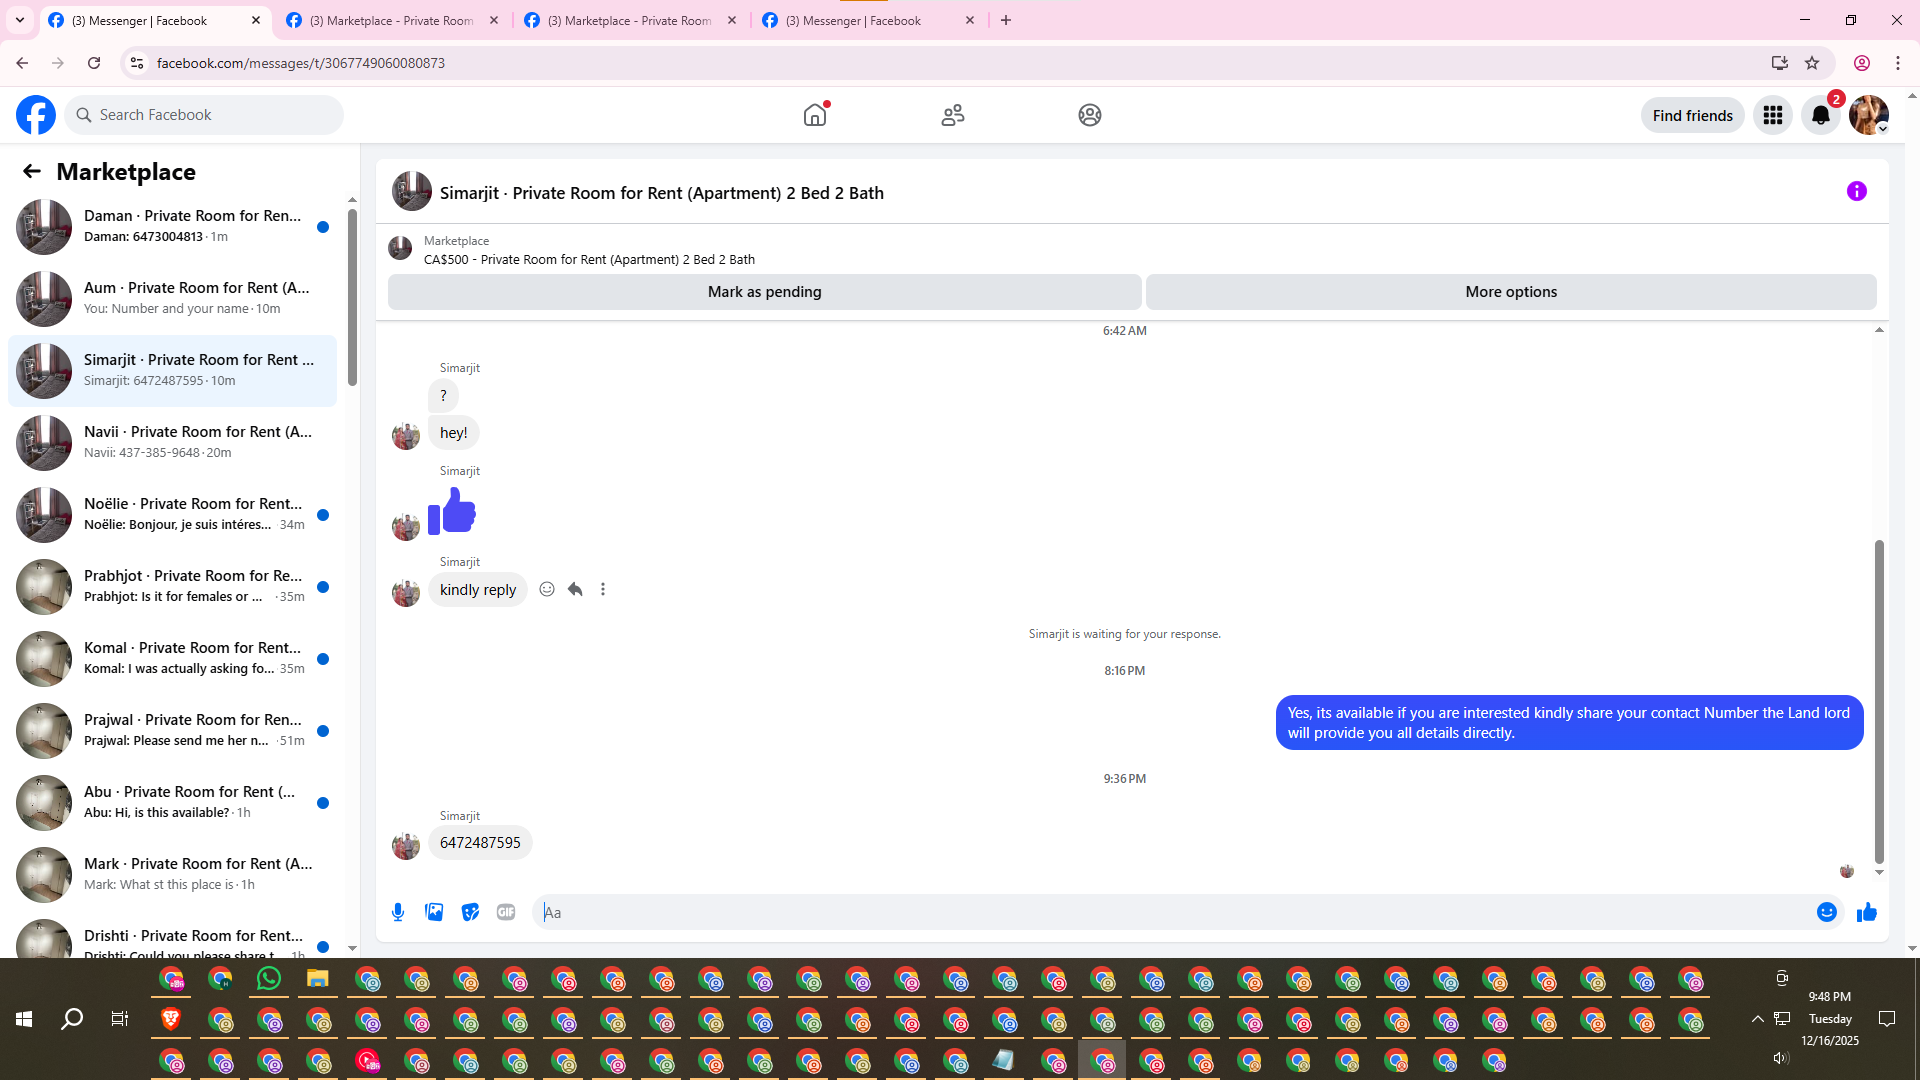The image size is (1920, 1080).
Task: Go back using the Marketplace back arrow
Action: tap(32, 172)
